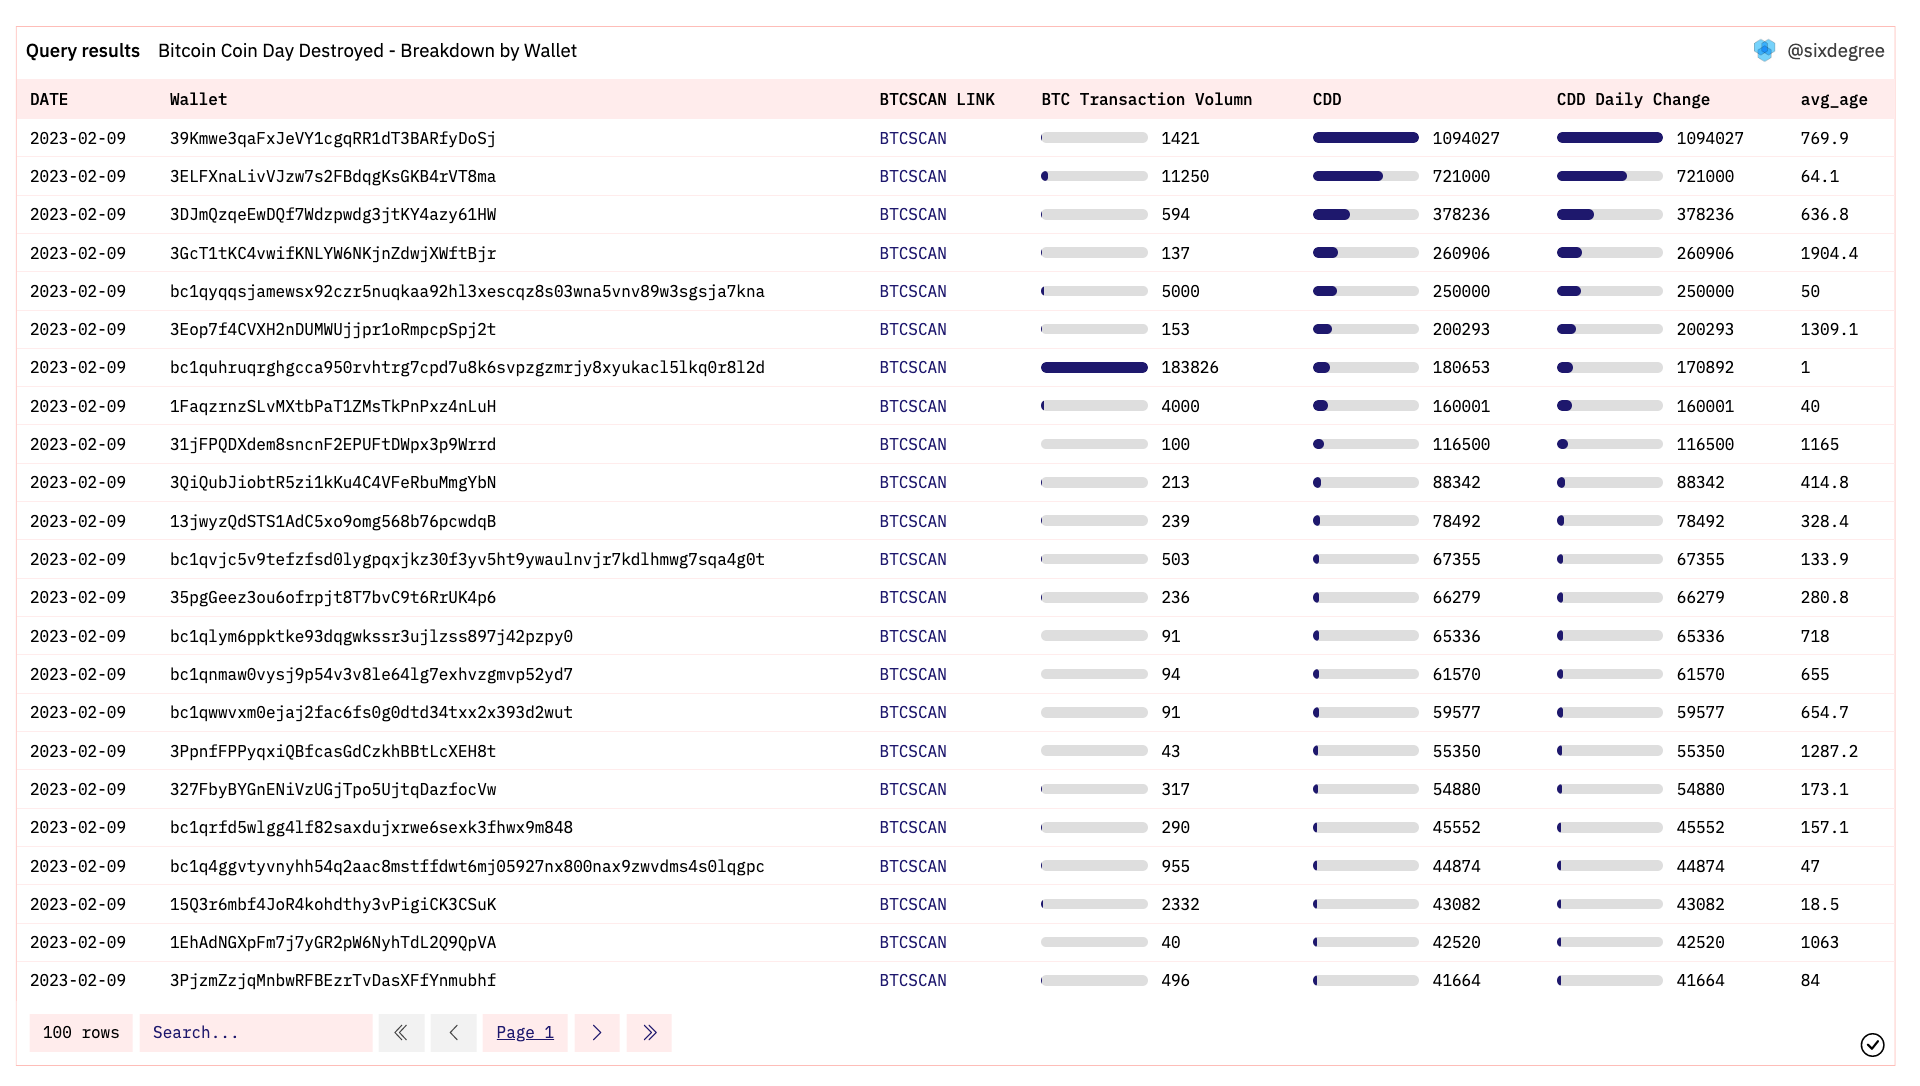
Task: Select wallet address 39Kmwe3qaFxJeVY1cgqRR1dT3BARfyDoSj
Action: (333, 139)
